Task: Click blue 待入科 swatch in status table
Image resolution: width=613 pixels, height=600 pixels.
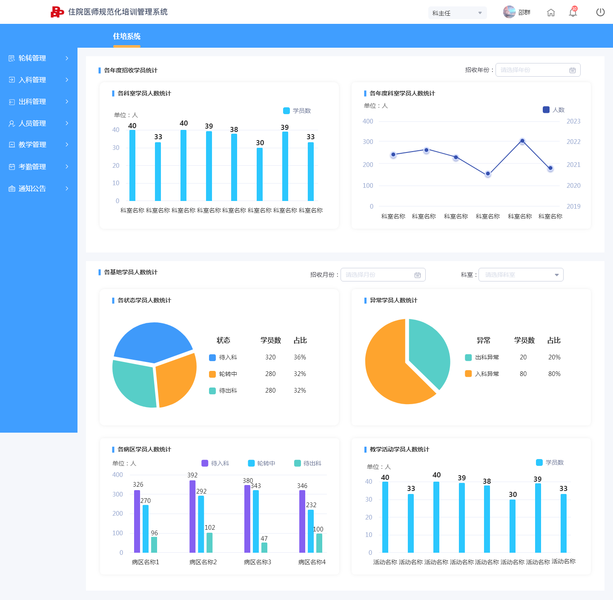Action: 212,357
